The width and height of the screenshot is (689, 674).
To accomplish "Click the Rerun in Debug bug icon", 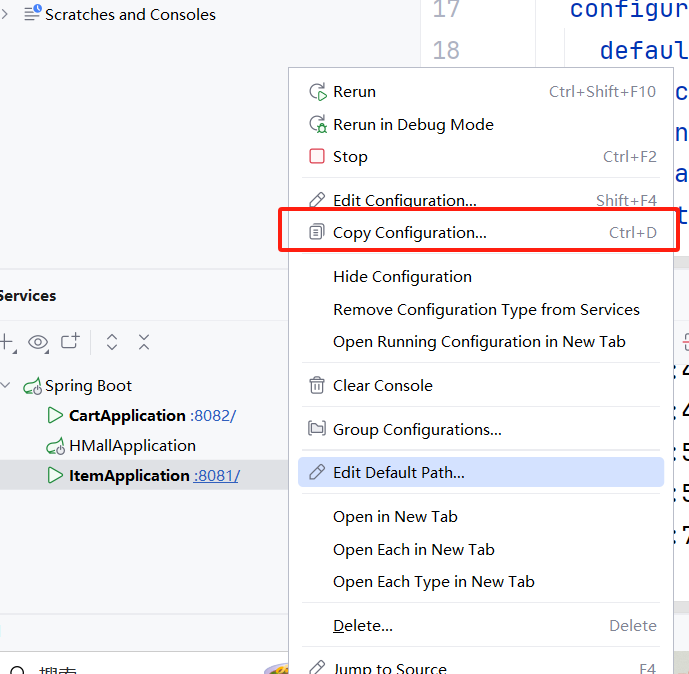I will pos(317,124).
